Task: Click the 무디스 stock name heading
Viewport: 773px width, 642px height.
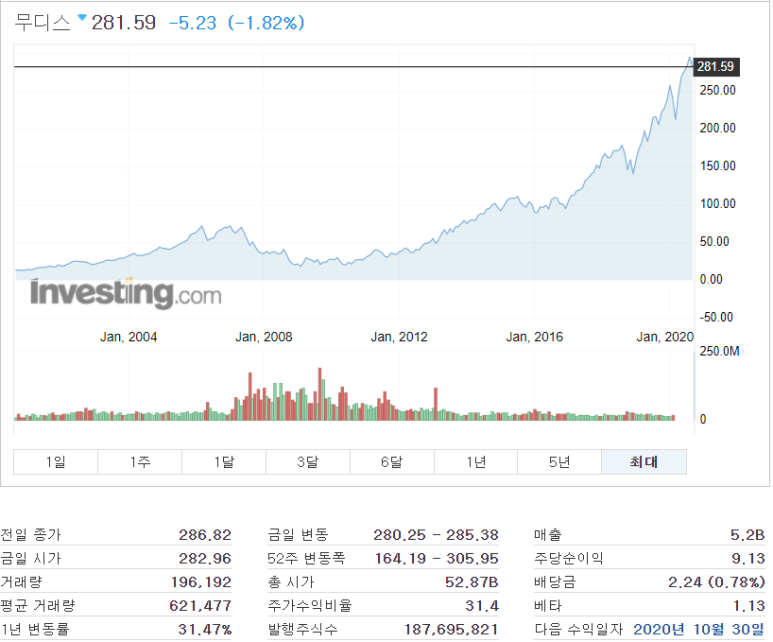Action: 42,23
